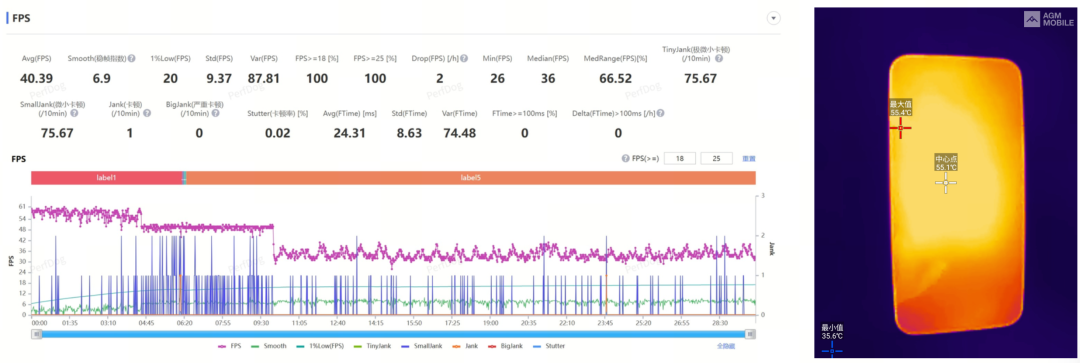The height and width of the screenshot is (363, 1080).
Task: Click the 06:20 time axis label
Action: click(x=184, y=322)
